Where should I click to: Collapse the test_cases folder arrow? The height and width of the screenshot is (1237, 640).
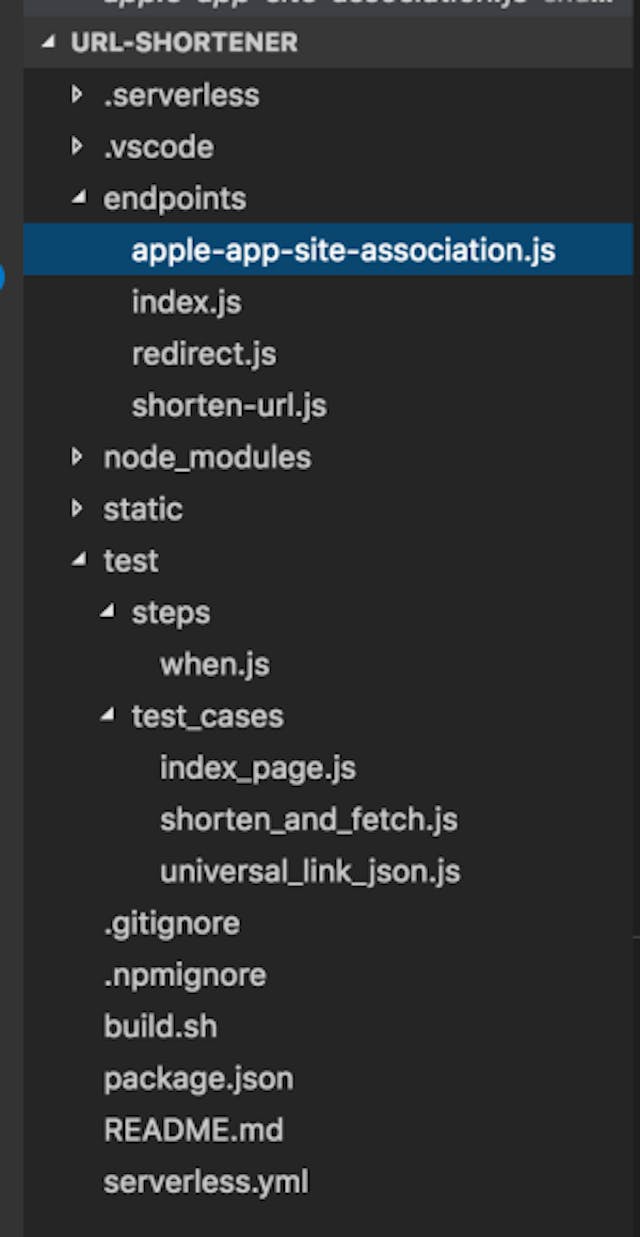(x=108, y=716)
